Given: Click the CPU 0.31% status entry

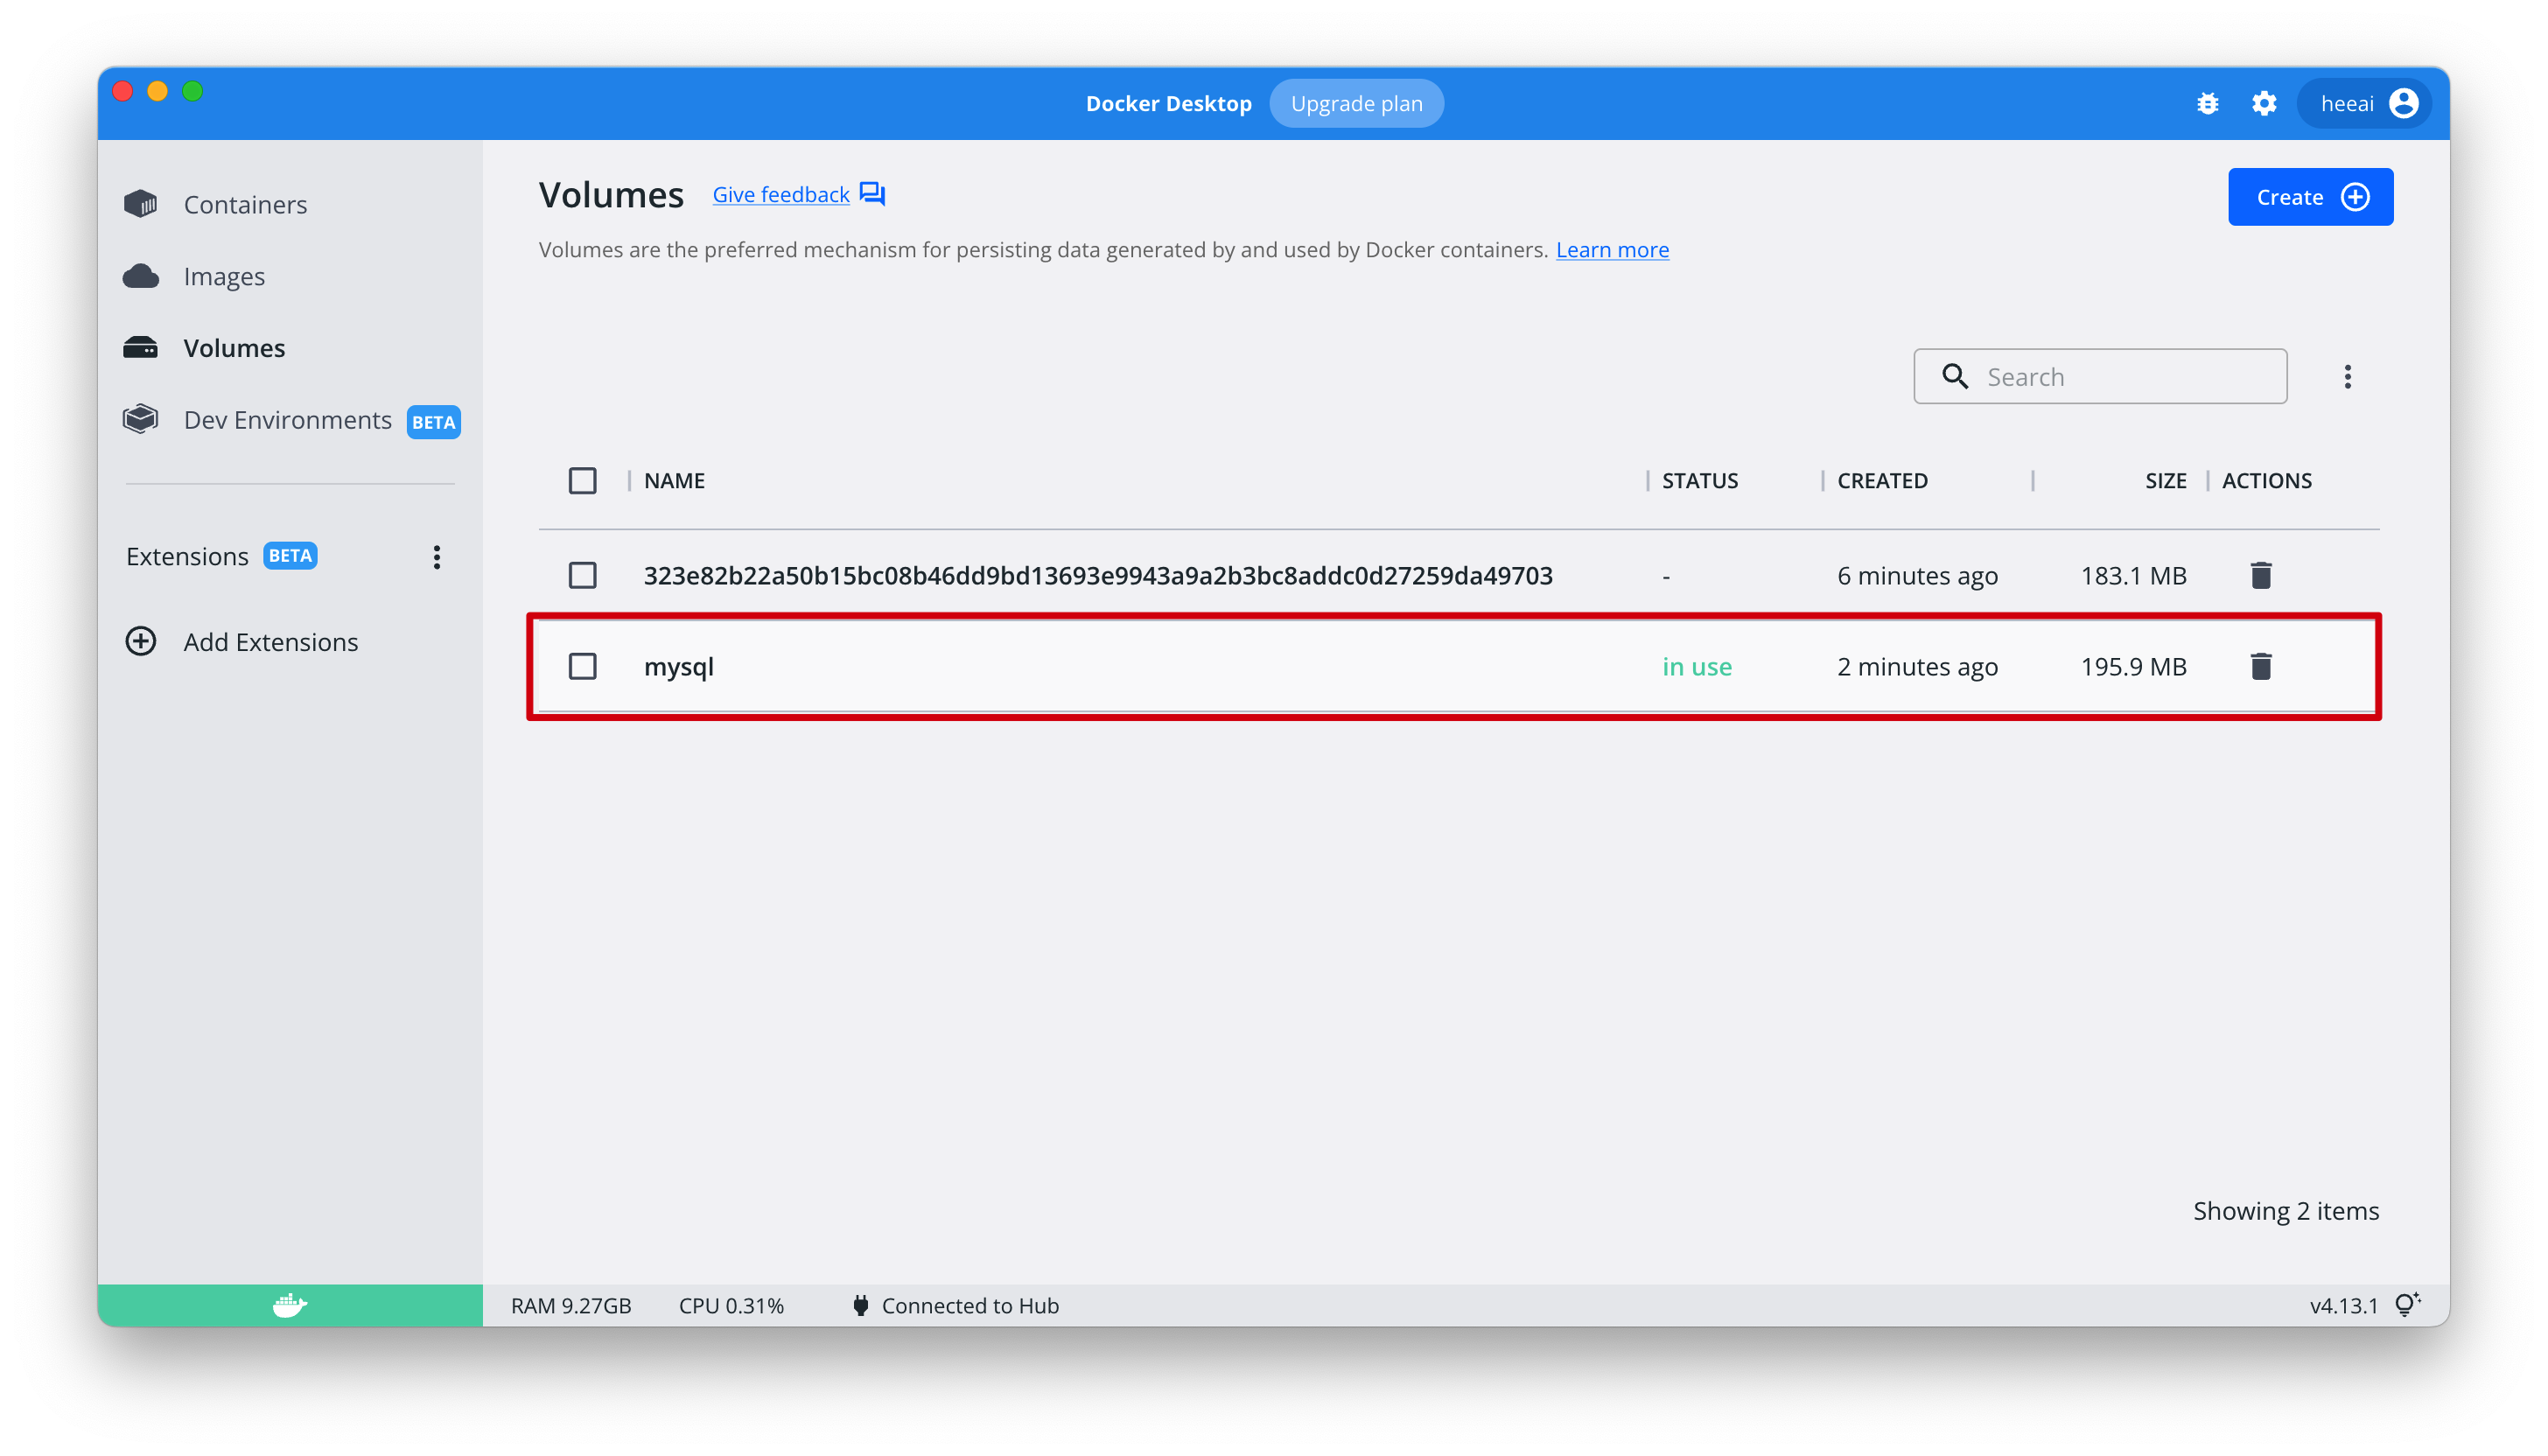Looking at the screenshot, I should 731,1306.
